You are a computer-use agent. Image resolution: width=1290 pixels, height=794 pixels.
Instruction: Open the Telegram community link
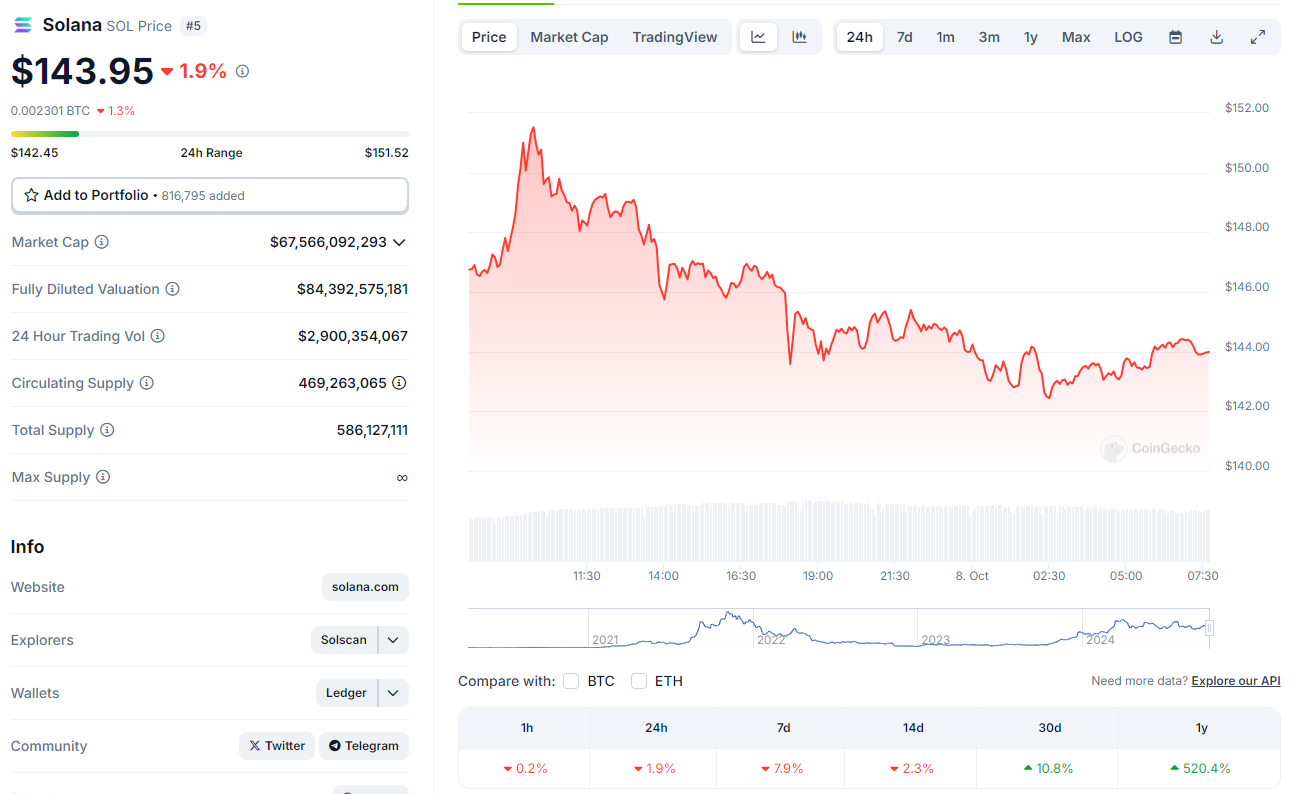pyautogui.click(x=364, y=746)
